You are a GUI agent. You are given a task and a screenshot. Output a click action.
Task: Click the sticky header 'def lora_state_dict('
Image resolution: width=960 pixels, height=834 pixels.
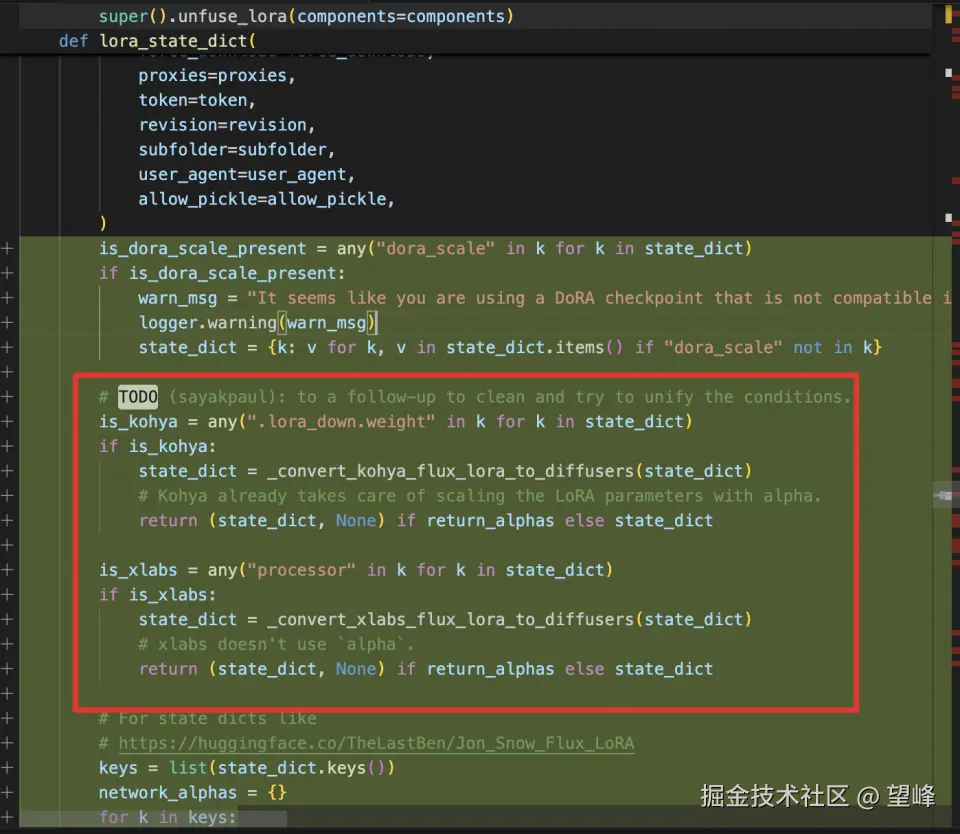[x=157, y=41]
